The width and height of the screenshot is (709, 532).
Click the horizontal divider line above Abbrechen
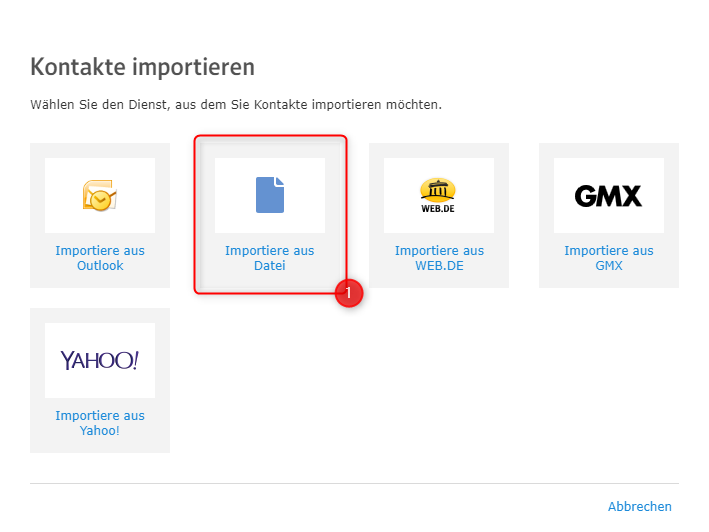(354, 484)
